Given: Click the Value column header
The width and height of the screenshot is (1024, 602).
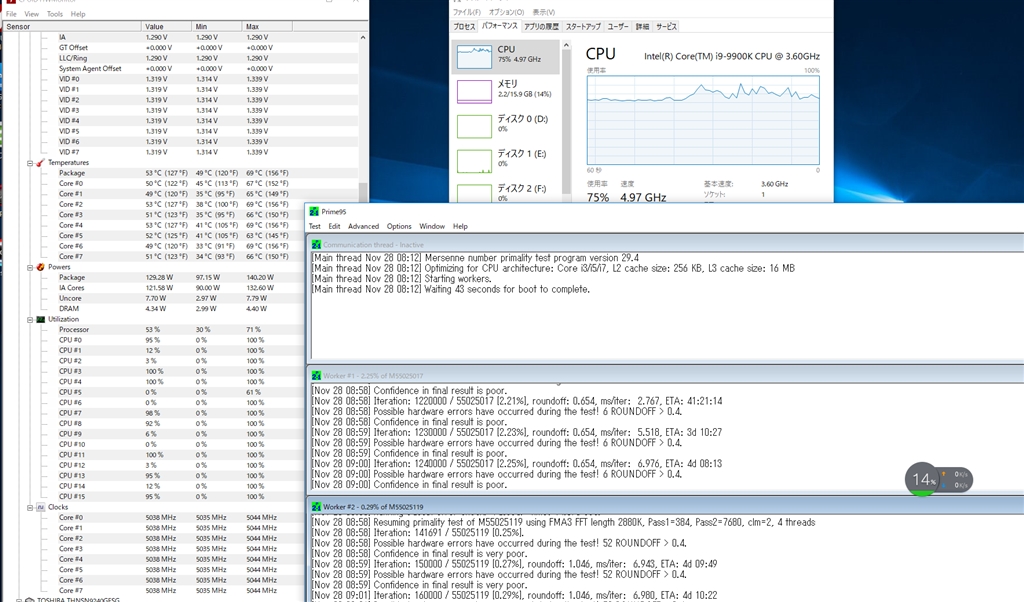Looking at the screenshot, I should pyautogui.click(x=167, y=26).
